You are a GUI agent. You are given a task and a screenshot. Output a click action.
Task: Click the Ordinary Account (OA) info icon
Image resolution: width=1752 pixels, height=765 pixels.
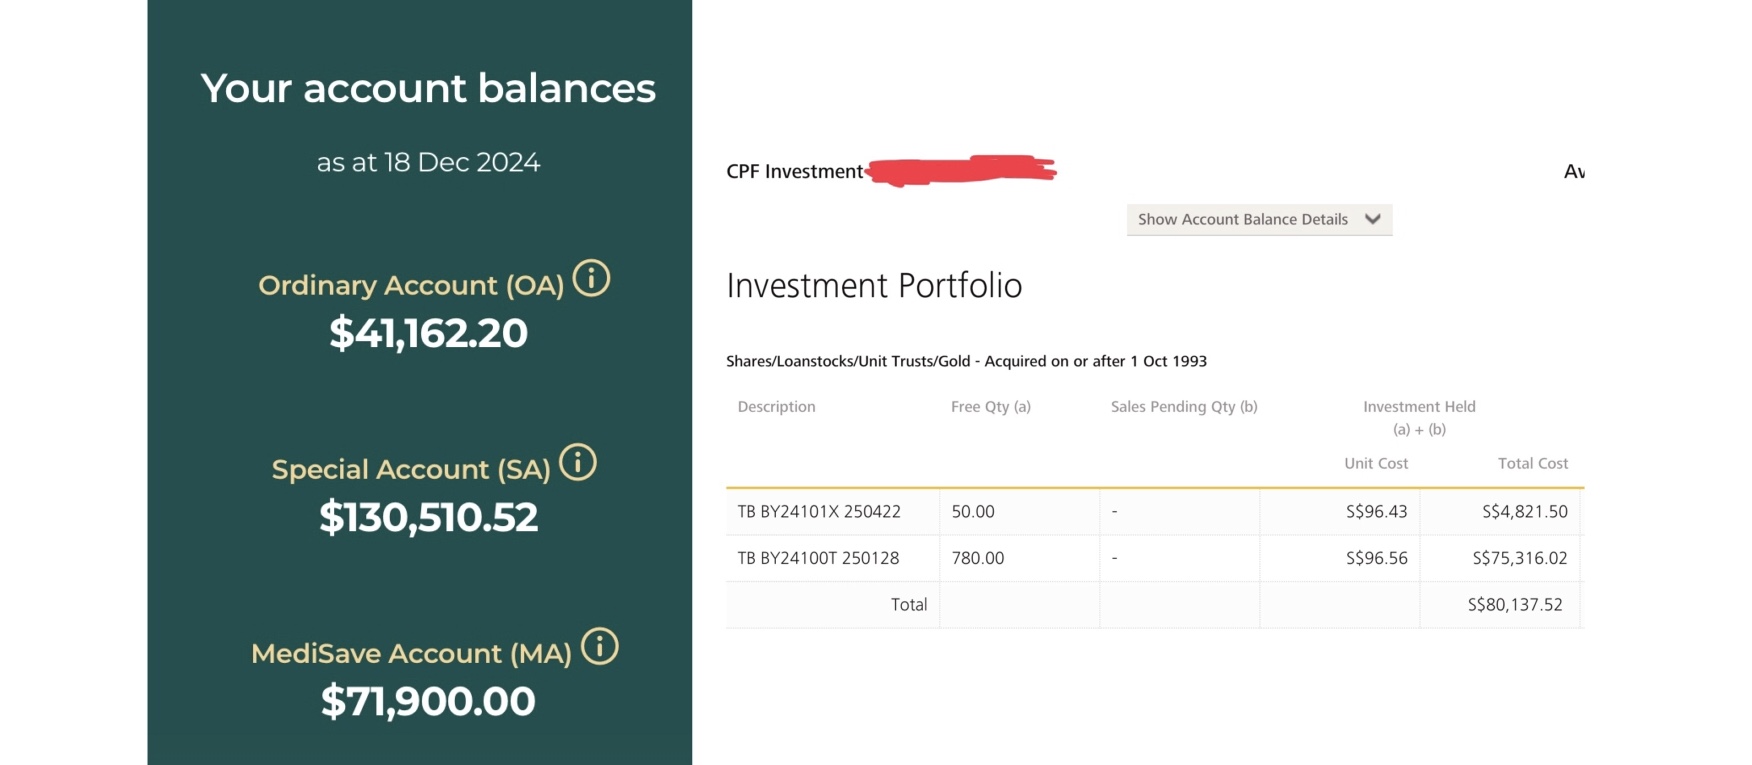click(x=592, y=279)
